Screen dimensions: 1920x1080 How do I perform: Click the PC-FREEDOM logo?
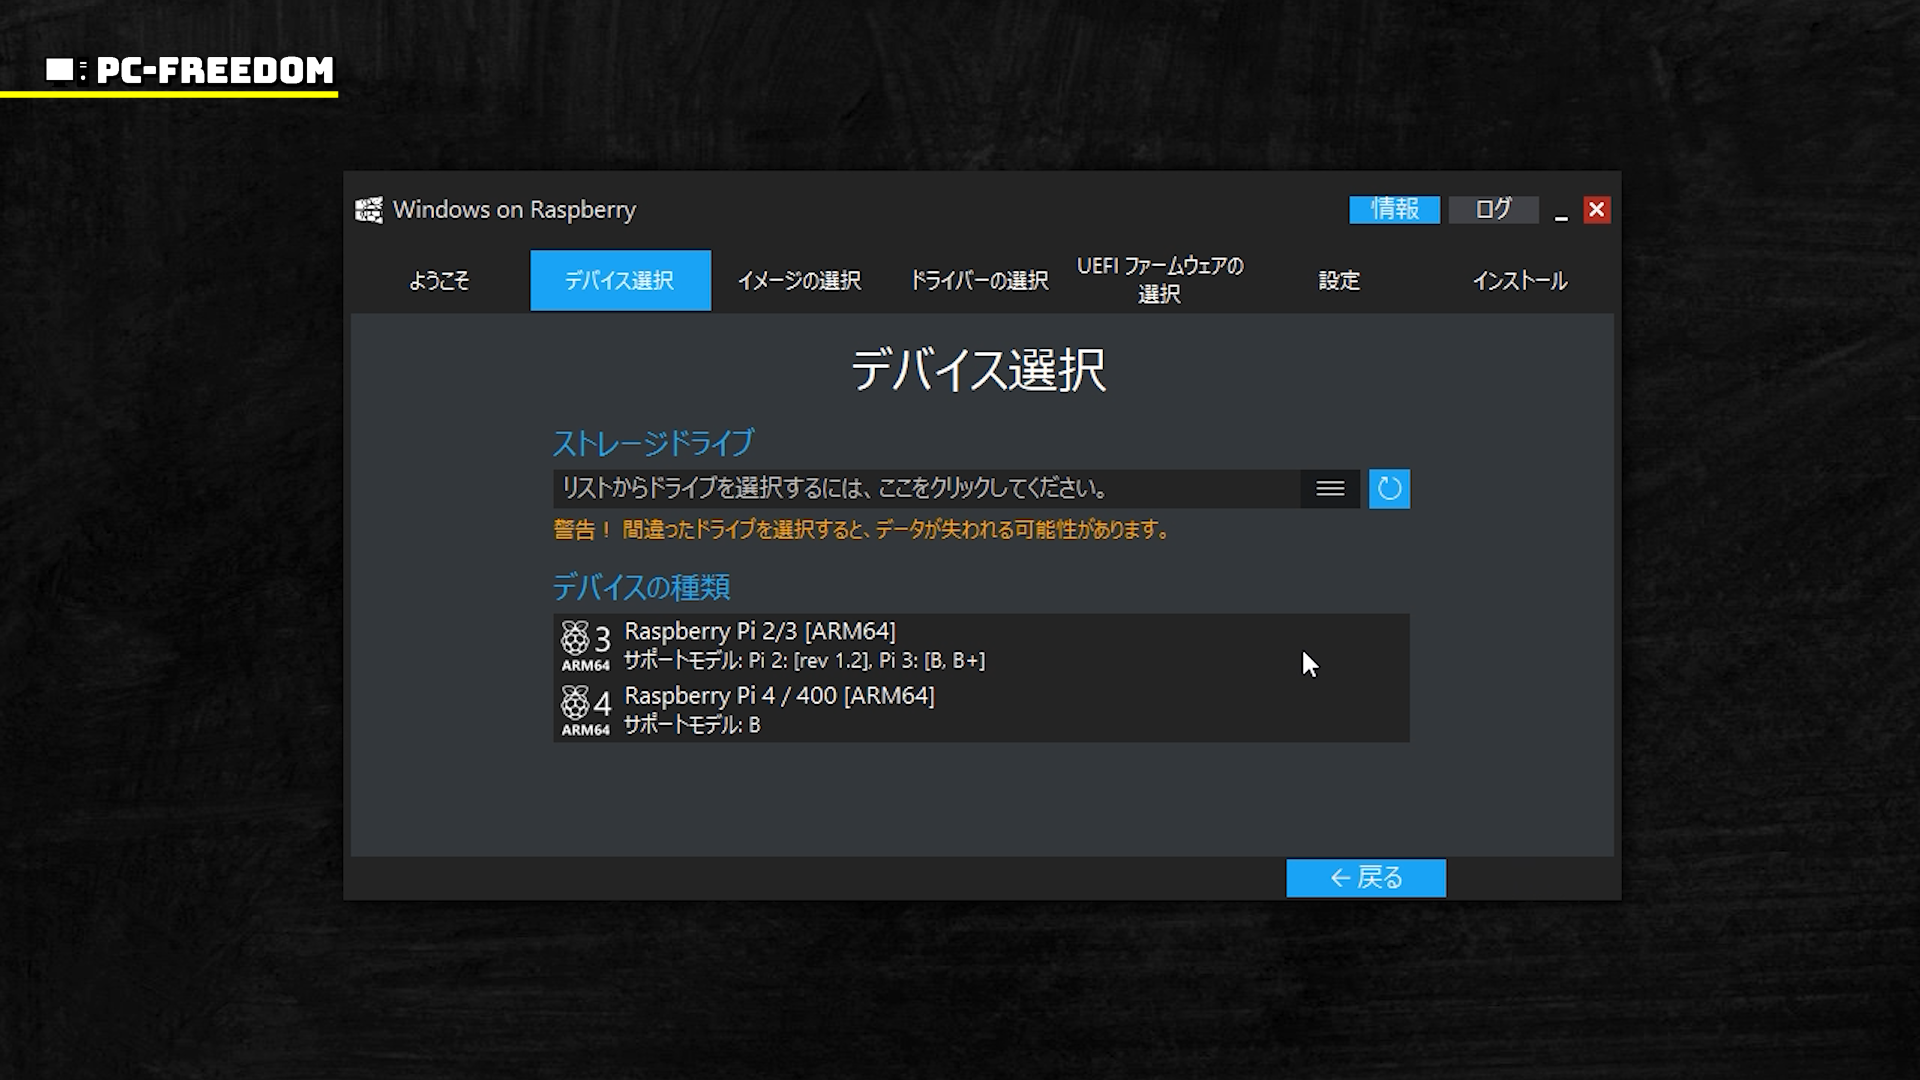pyautogui.click(x=190, y=70)
